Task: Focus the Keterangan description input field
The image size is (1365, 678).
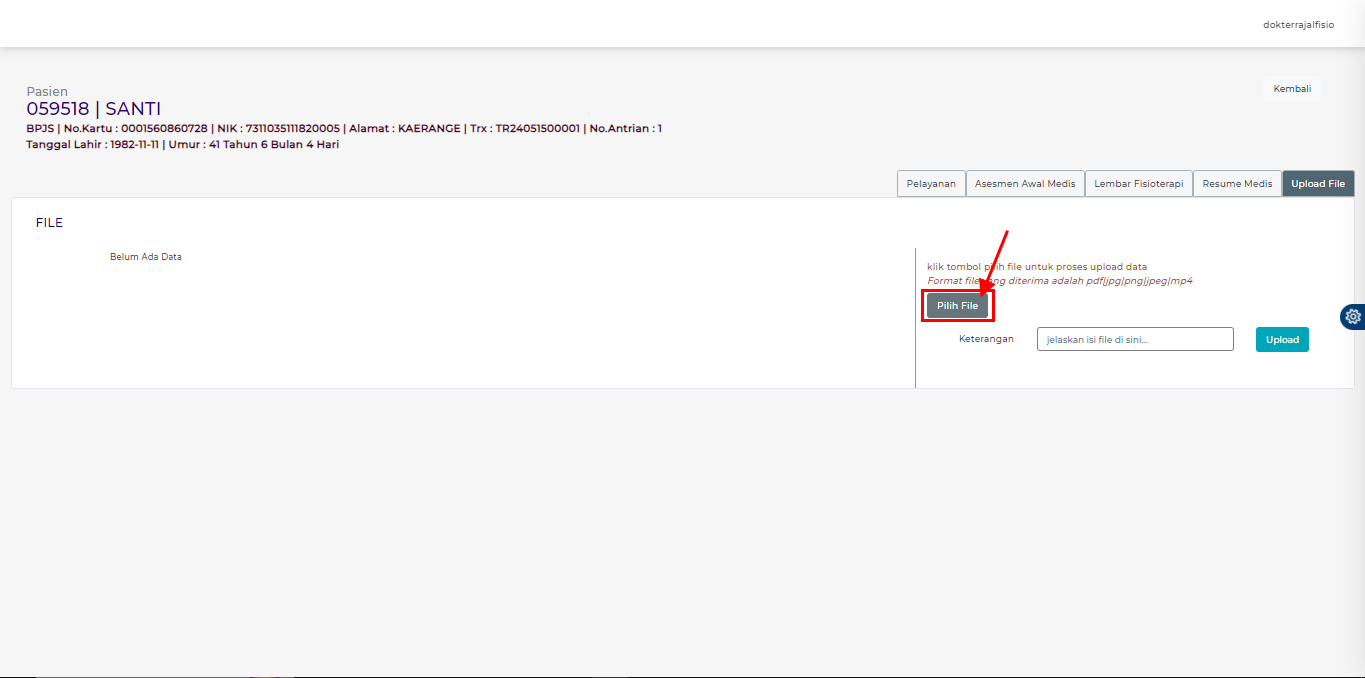Action: point(1135,340)
